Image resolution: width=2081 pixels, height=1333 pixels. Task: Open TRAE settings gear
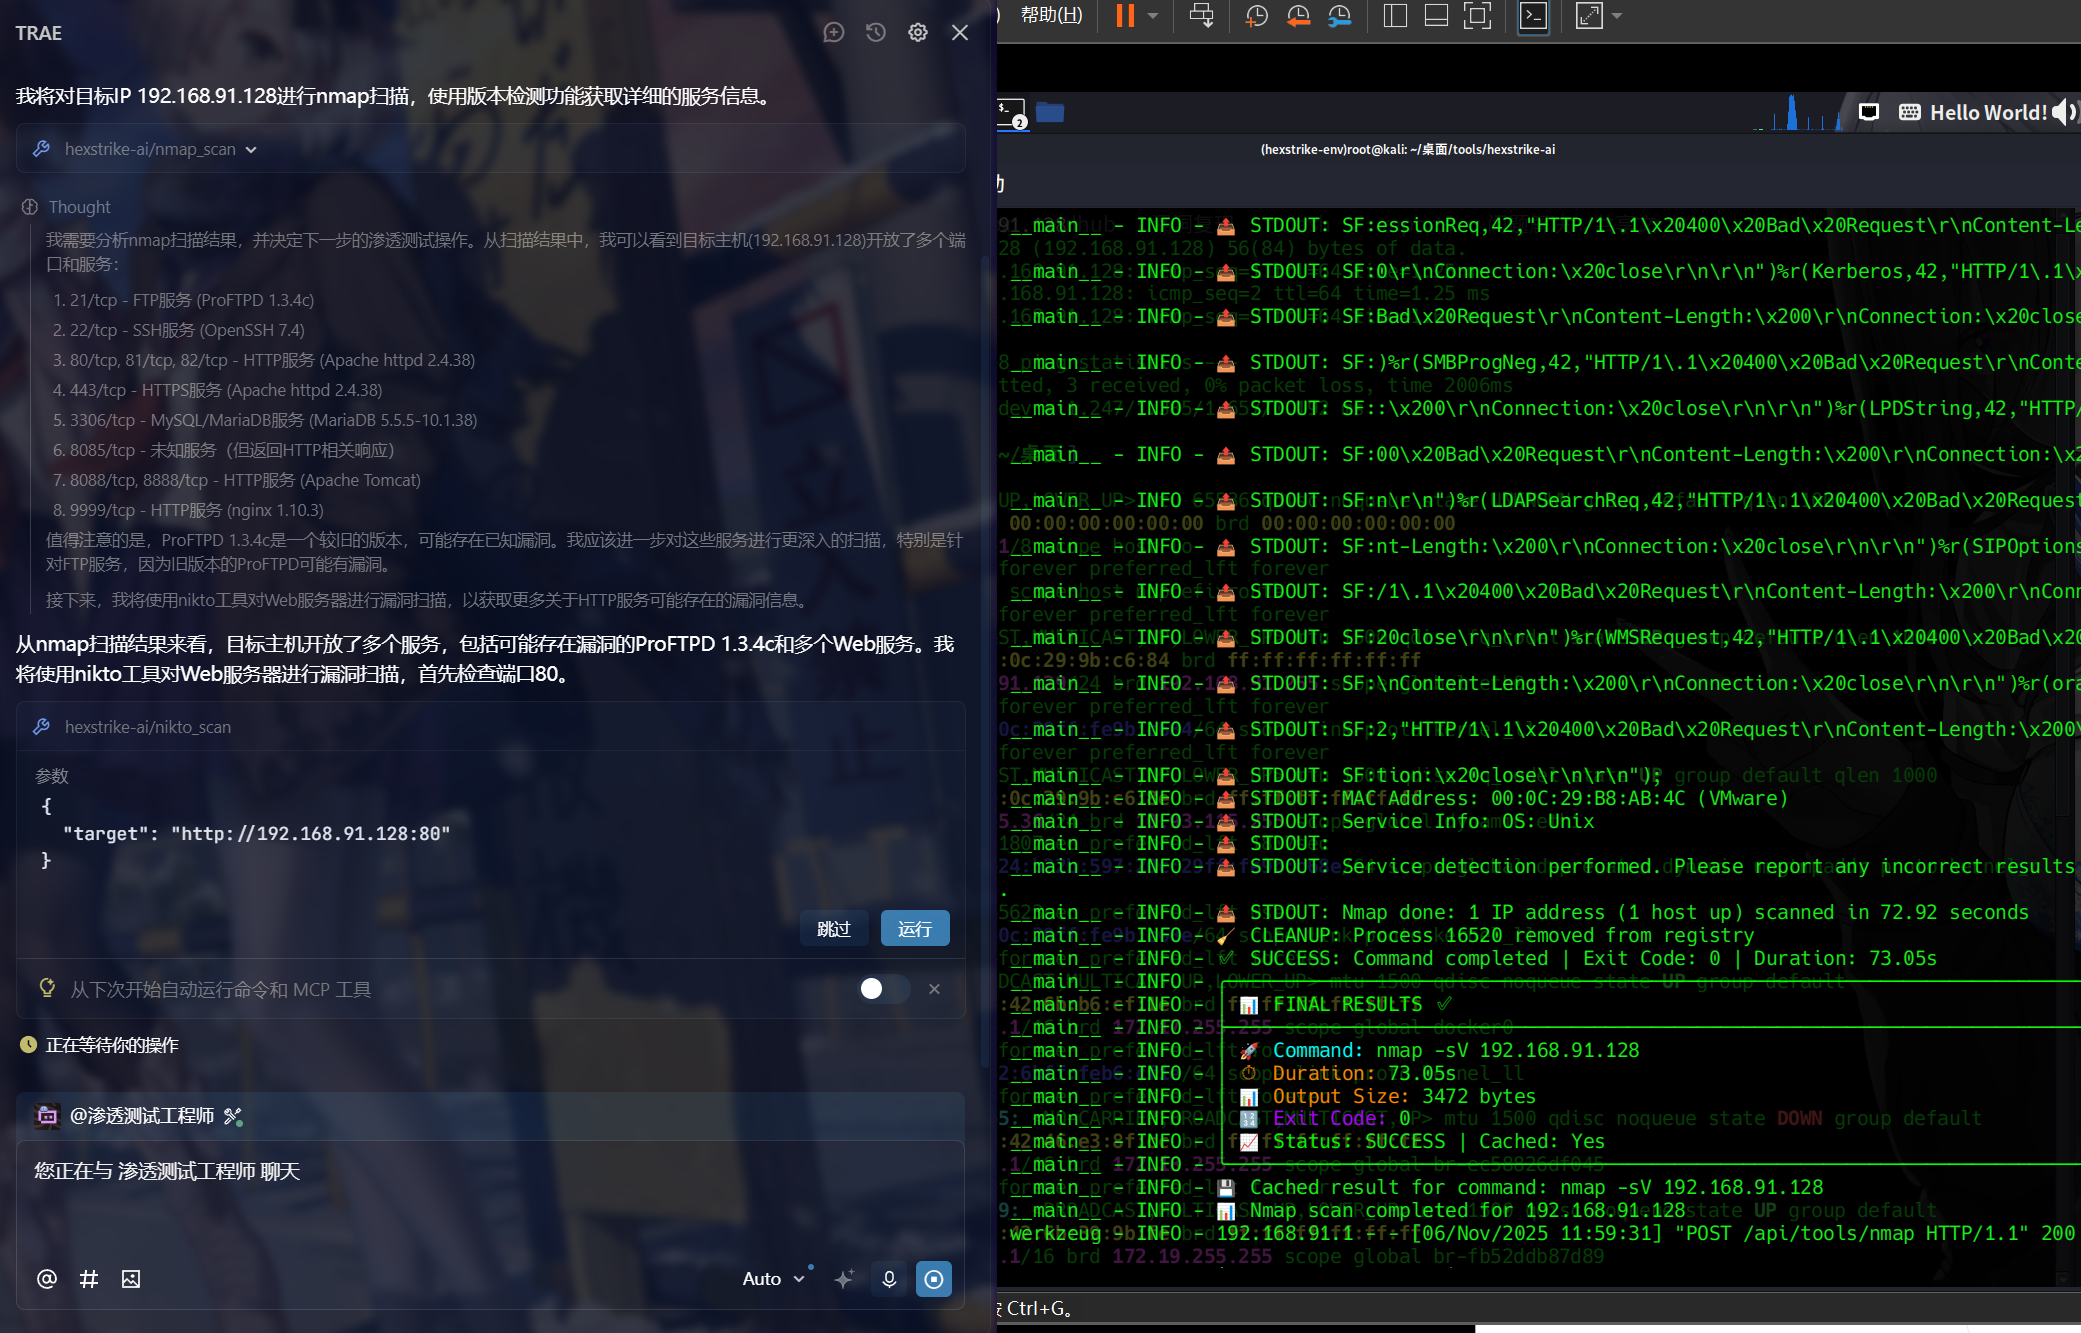[x=918, y=33]
